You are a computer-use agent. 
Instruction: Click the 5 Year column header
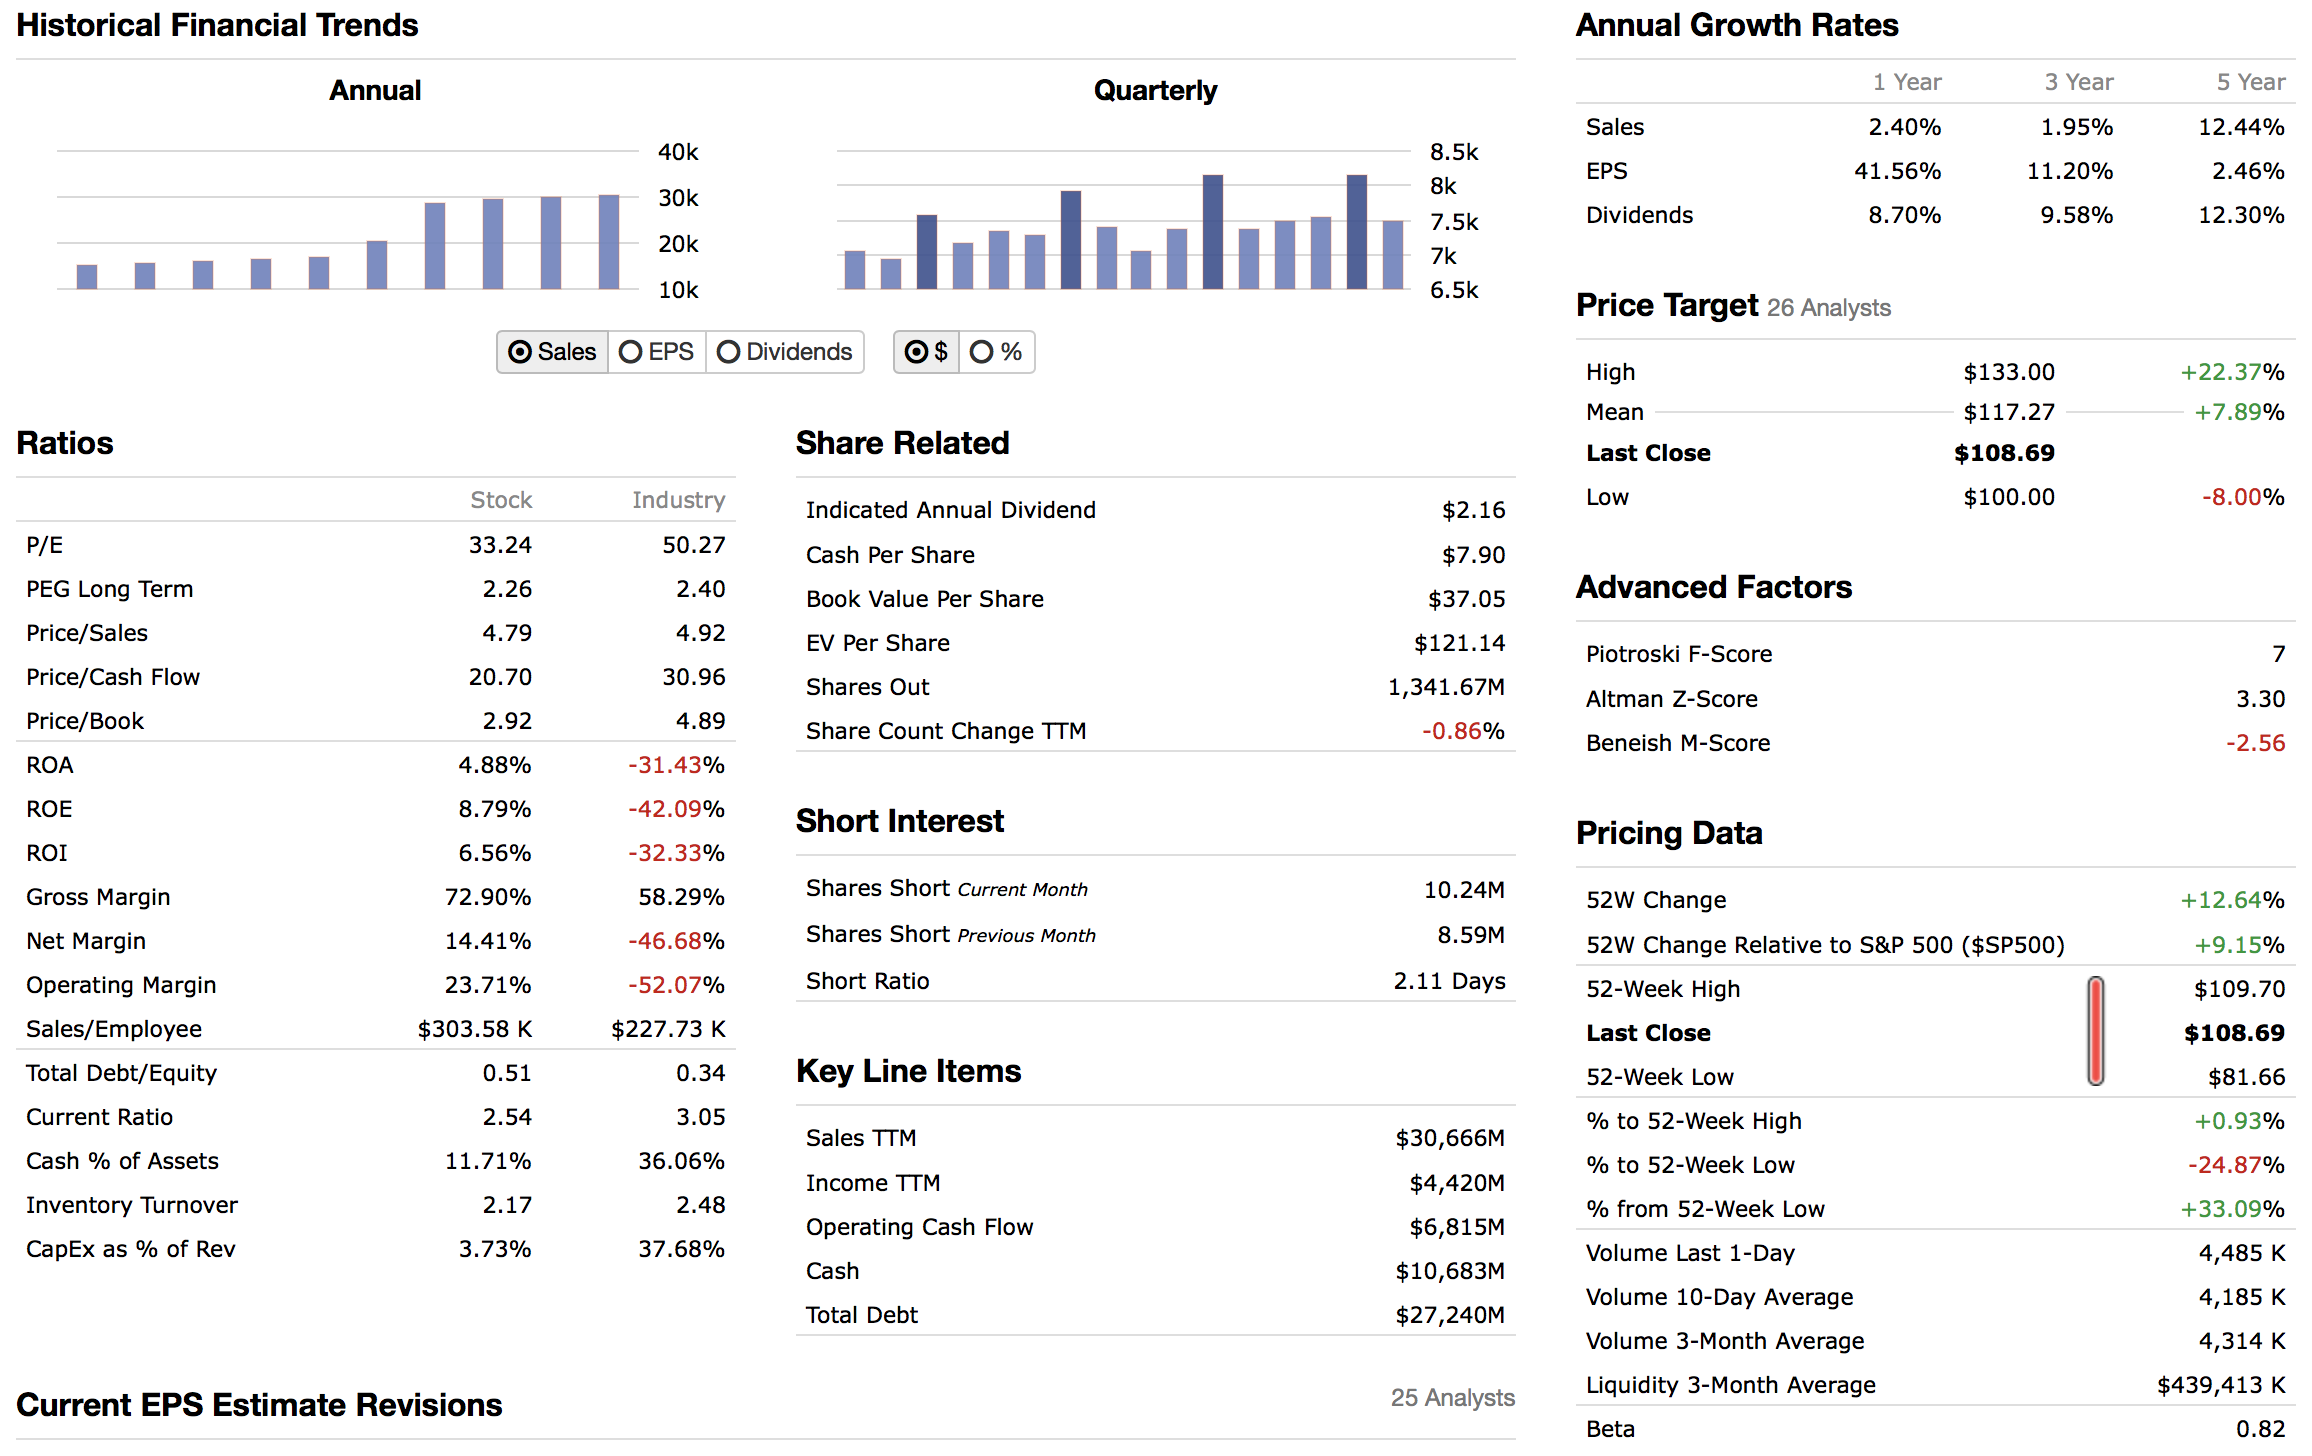coord(2250,82)
